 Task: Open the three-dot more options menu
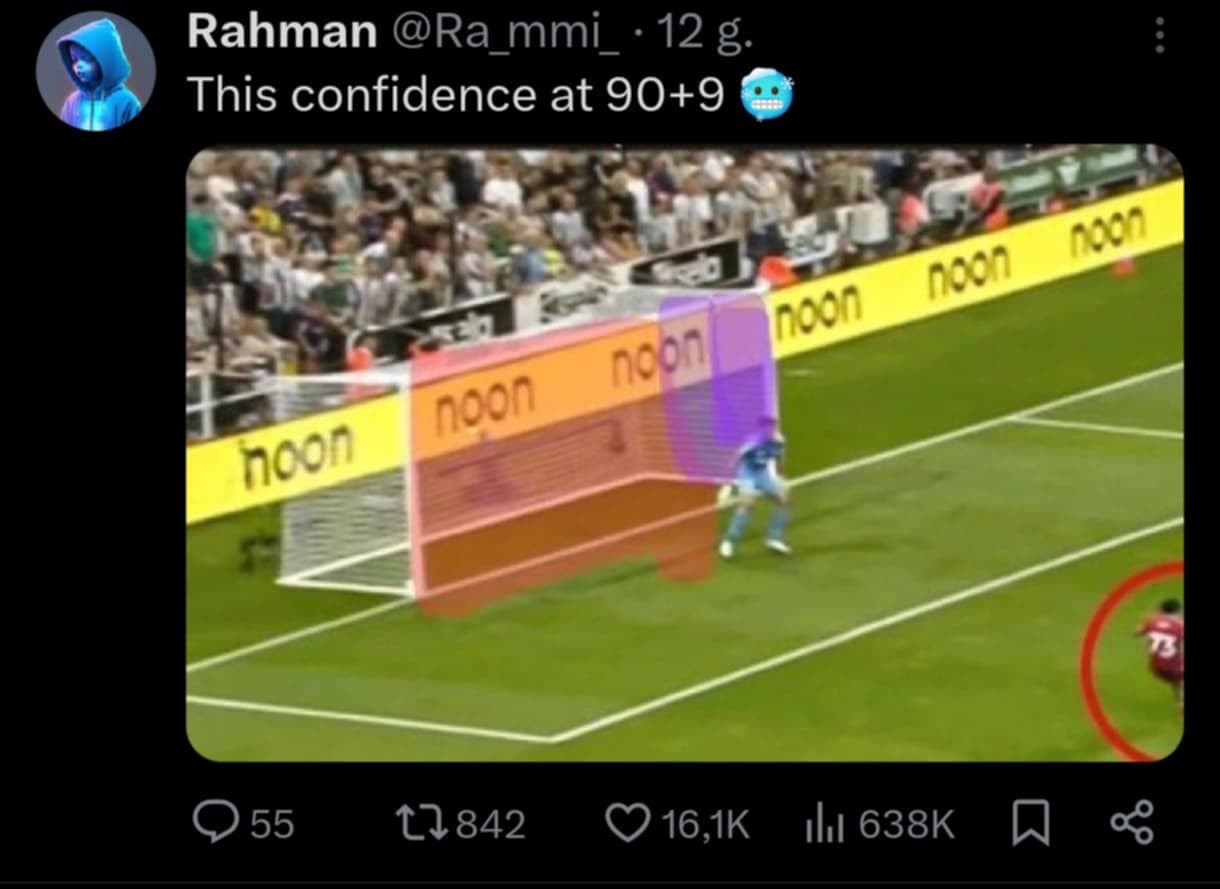(x=1159, y=36)
